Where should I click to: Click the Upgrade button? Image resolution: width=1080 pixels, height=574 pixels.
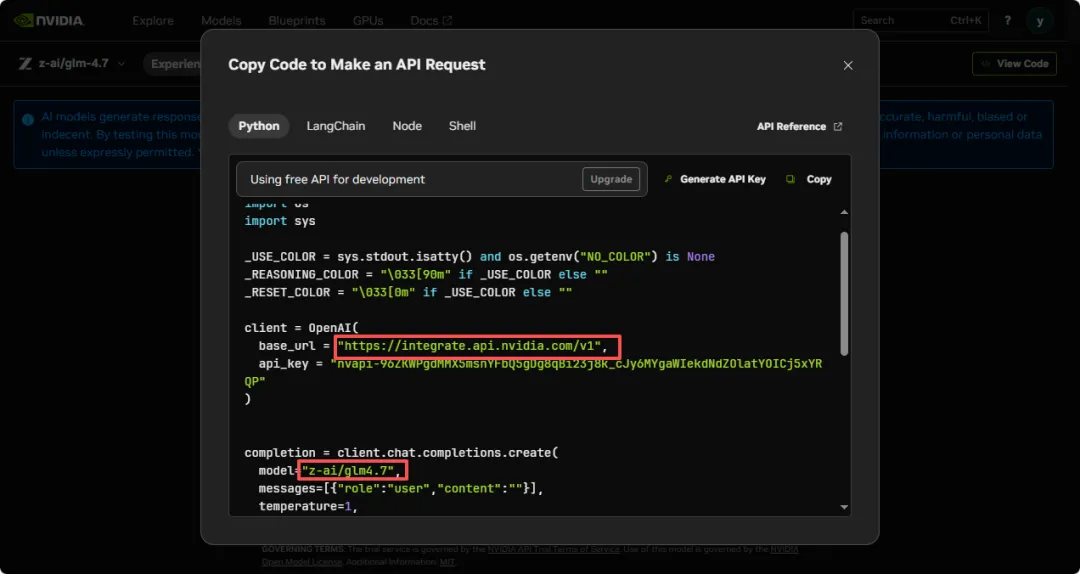click(611, 179)
